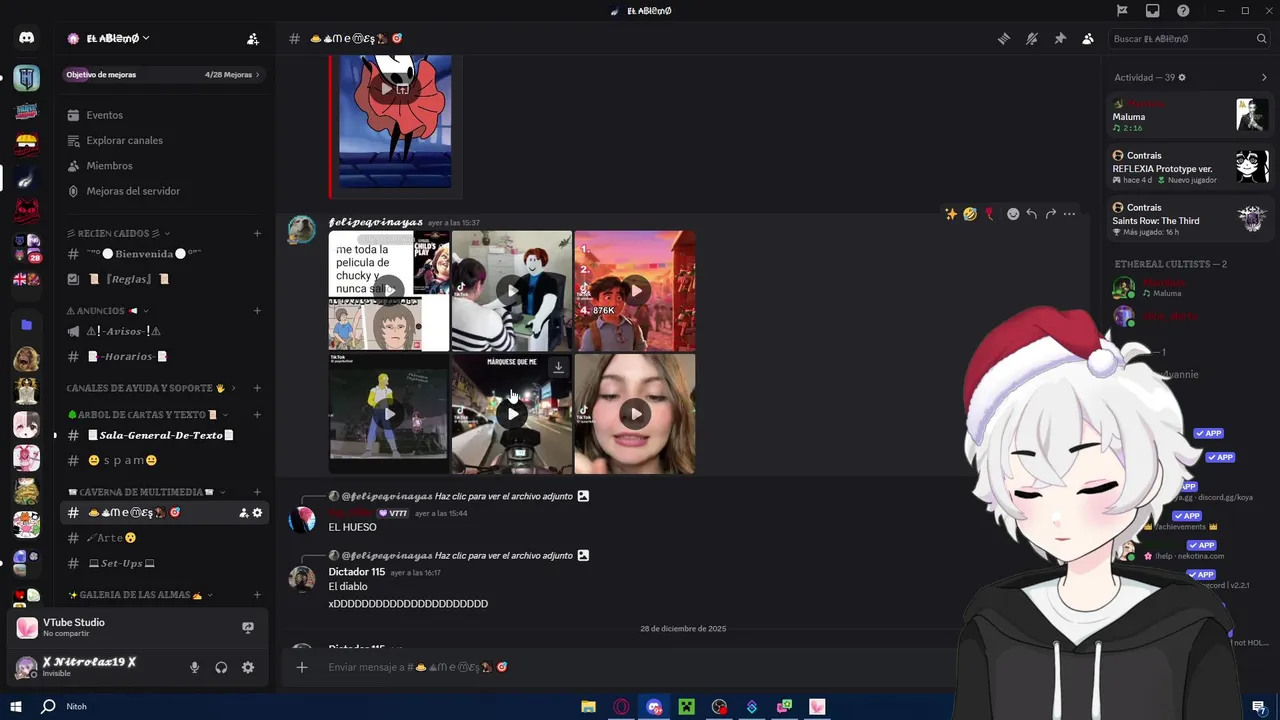Play the 876K animated video
Image resolution: width=1280 pixels, height=720 pixels.
[x=635, y=291]
